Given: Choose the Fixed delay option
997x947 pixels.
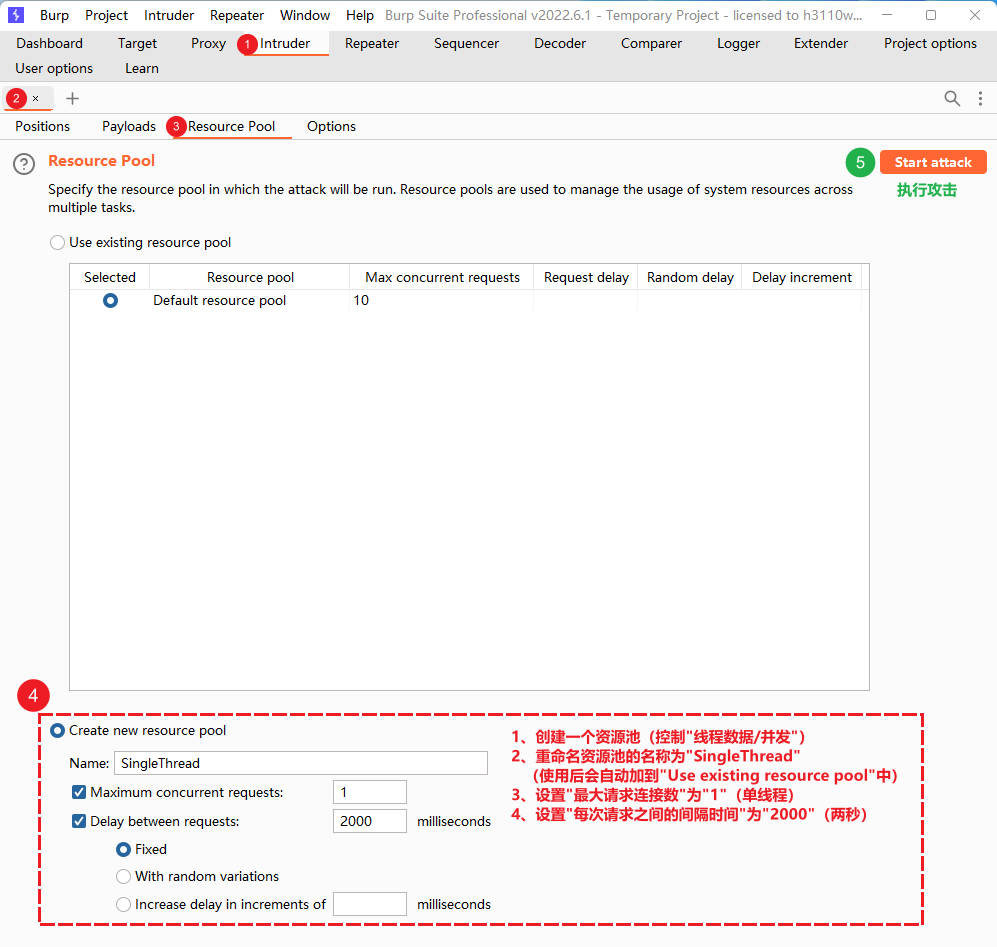Looking at the screenshot, I should pyautogui.click(x=123, y=850).
